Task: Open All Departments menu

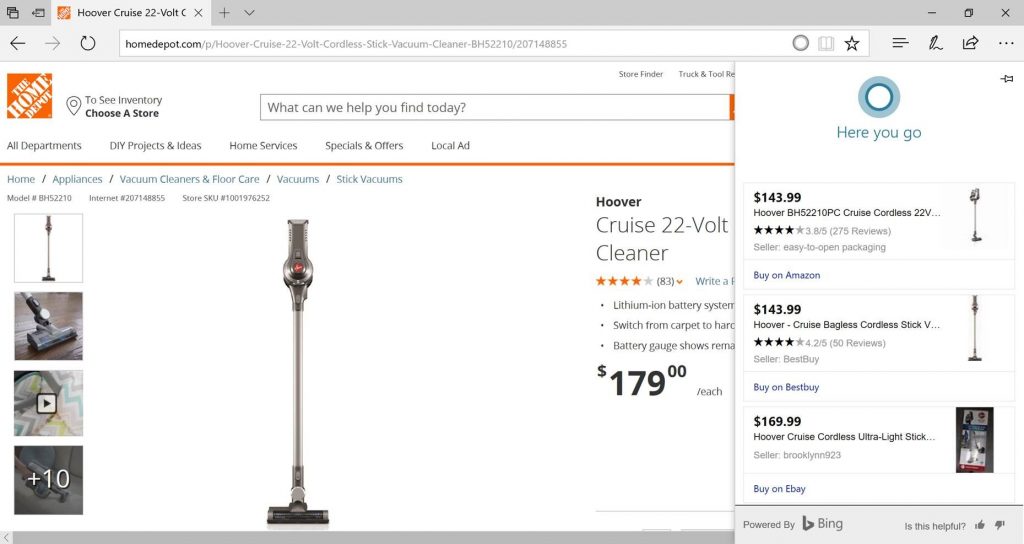Action: click(44, 146)
